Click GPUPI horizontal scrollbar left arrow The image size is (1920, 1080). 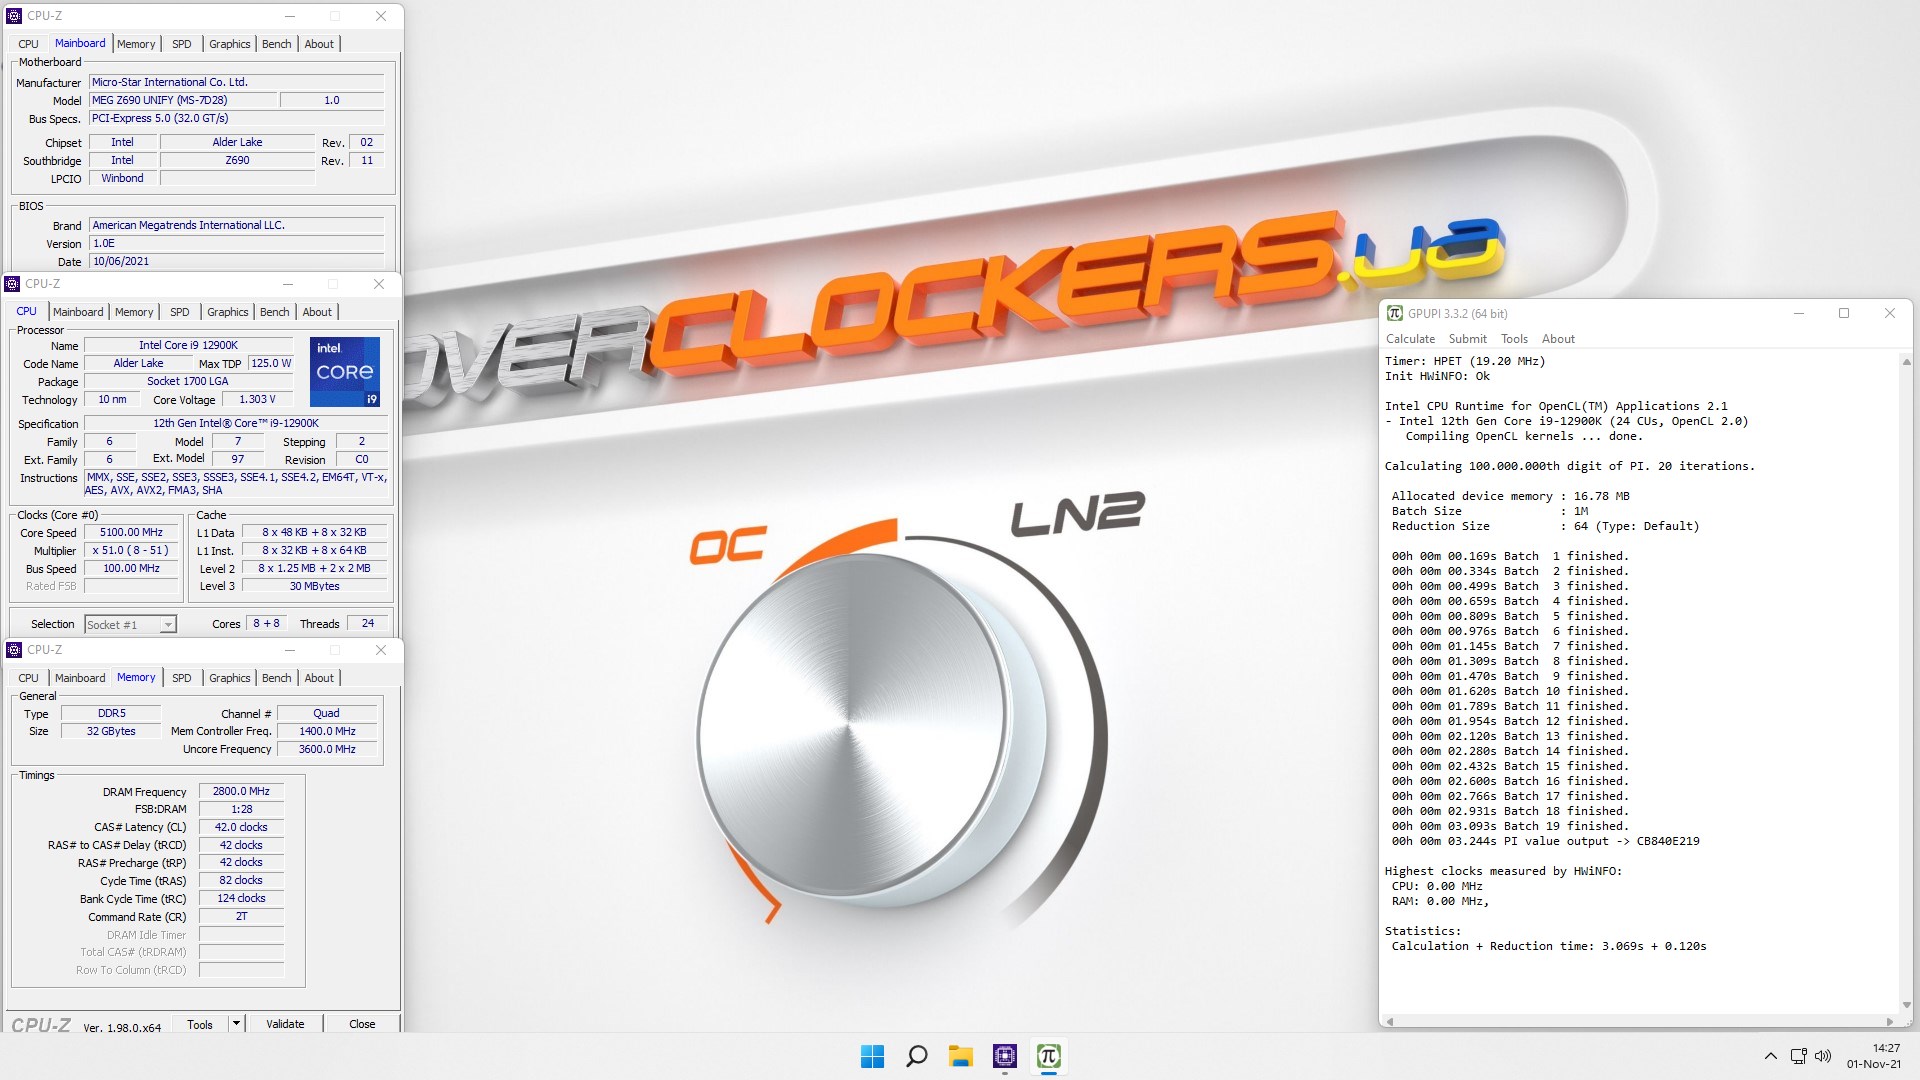[x=1389, y=1021]
